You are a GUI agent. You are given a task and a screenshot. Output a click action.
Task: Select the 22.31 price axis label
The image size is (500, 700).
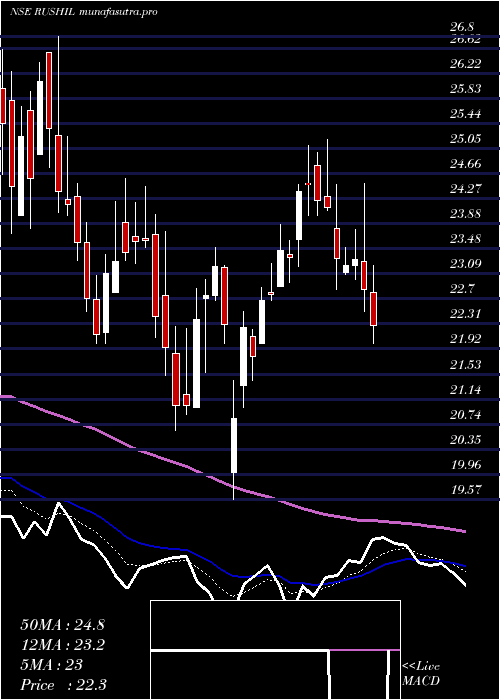point(466,314)
